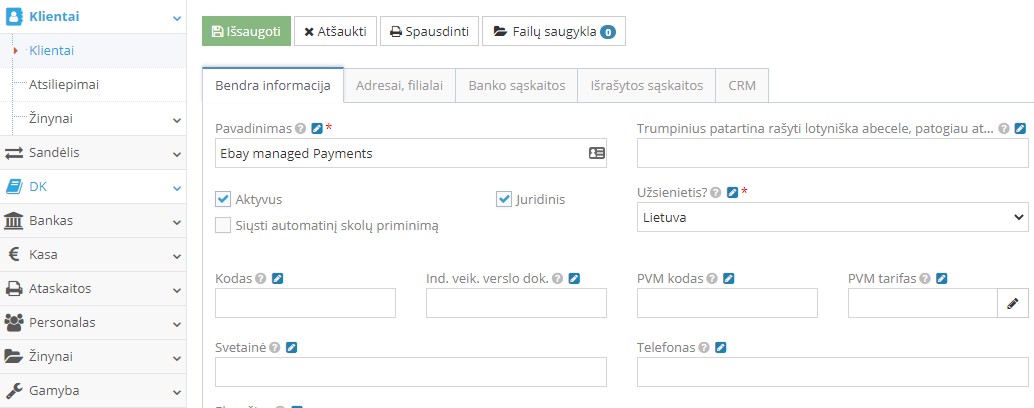Click the Bankas building icon
This screenshot has width=1034, height=408.
point(14,221)
